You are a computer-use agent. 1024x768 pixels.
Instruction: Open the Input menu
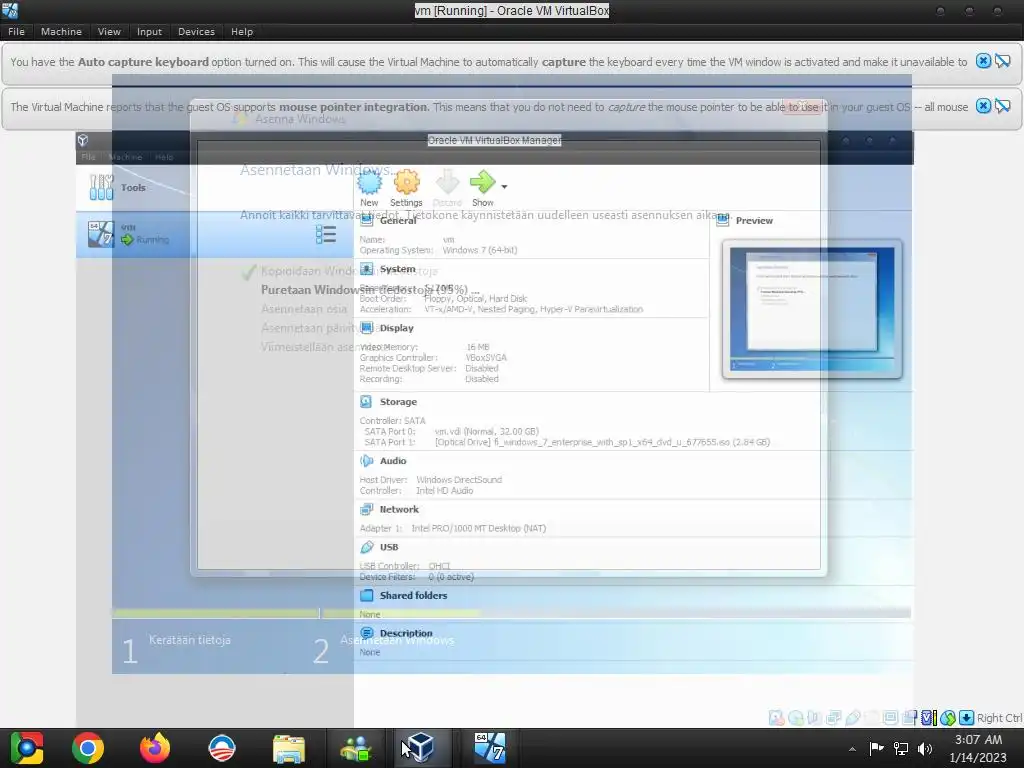[149, 31]
